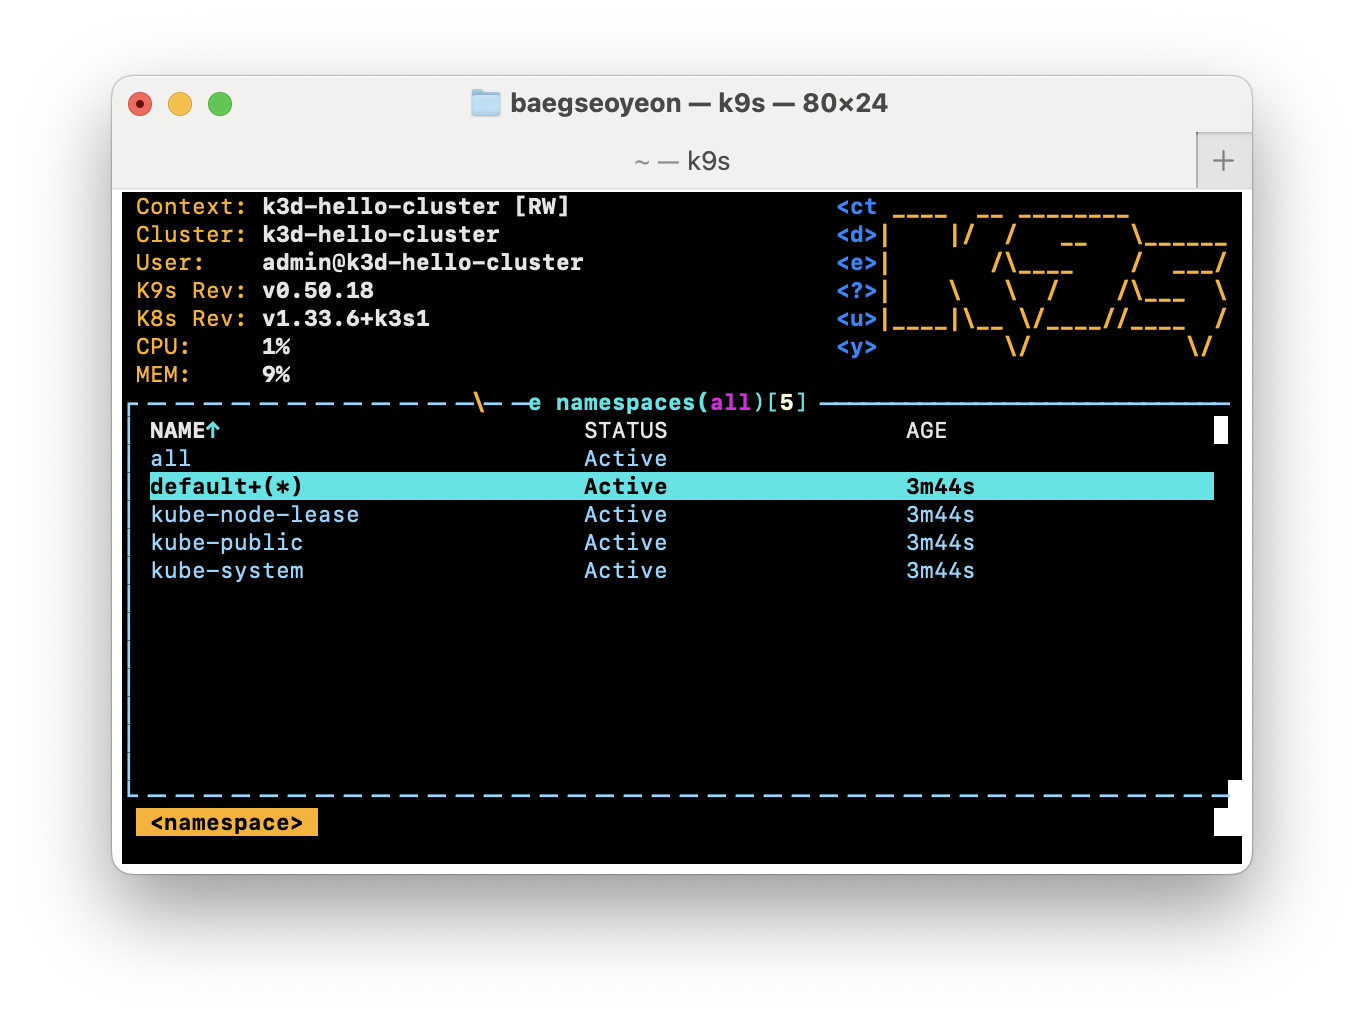Click the CPU usage value '1%'
This screenshot has width=1364, height=1022.
pyautogui.click(x=276, y=346)
